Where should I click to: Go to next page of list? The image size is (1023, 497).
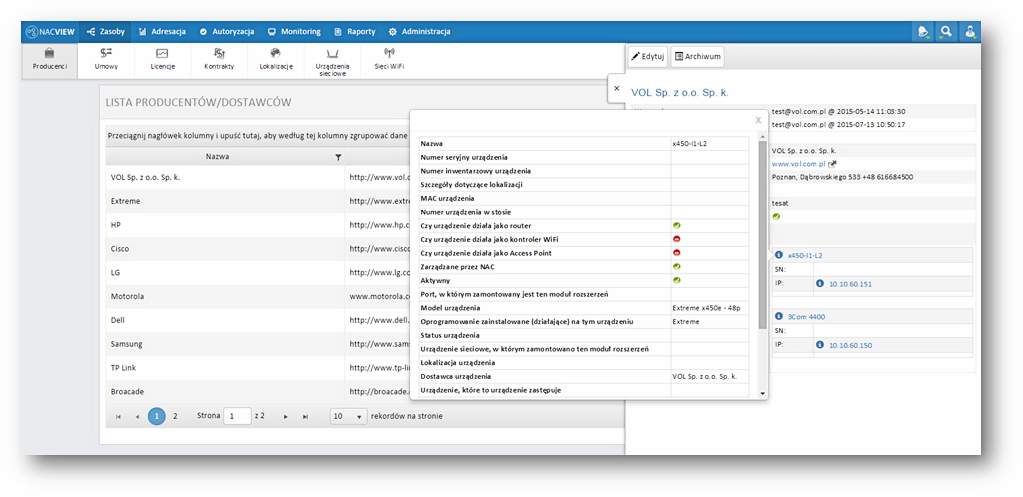[286, 416]
